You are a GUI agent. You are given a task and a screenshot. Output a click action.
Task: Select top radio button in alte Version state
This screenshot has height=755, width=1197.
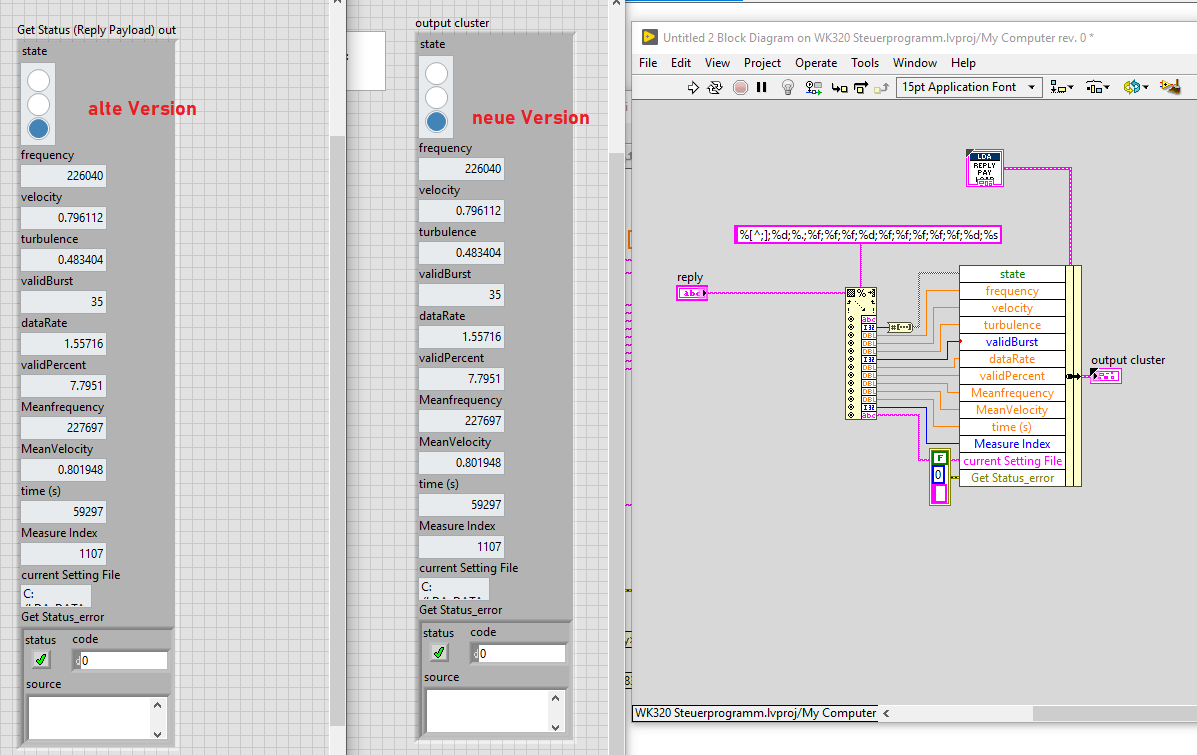click(x=38, y=81)
